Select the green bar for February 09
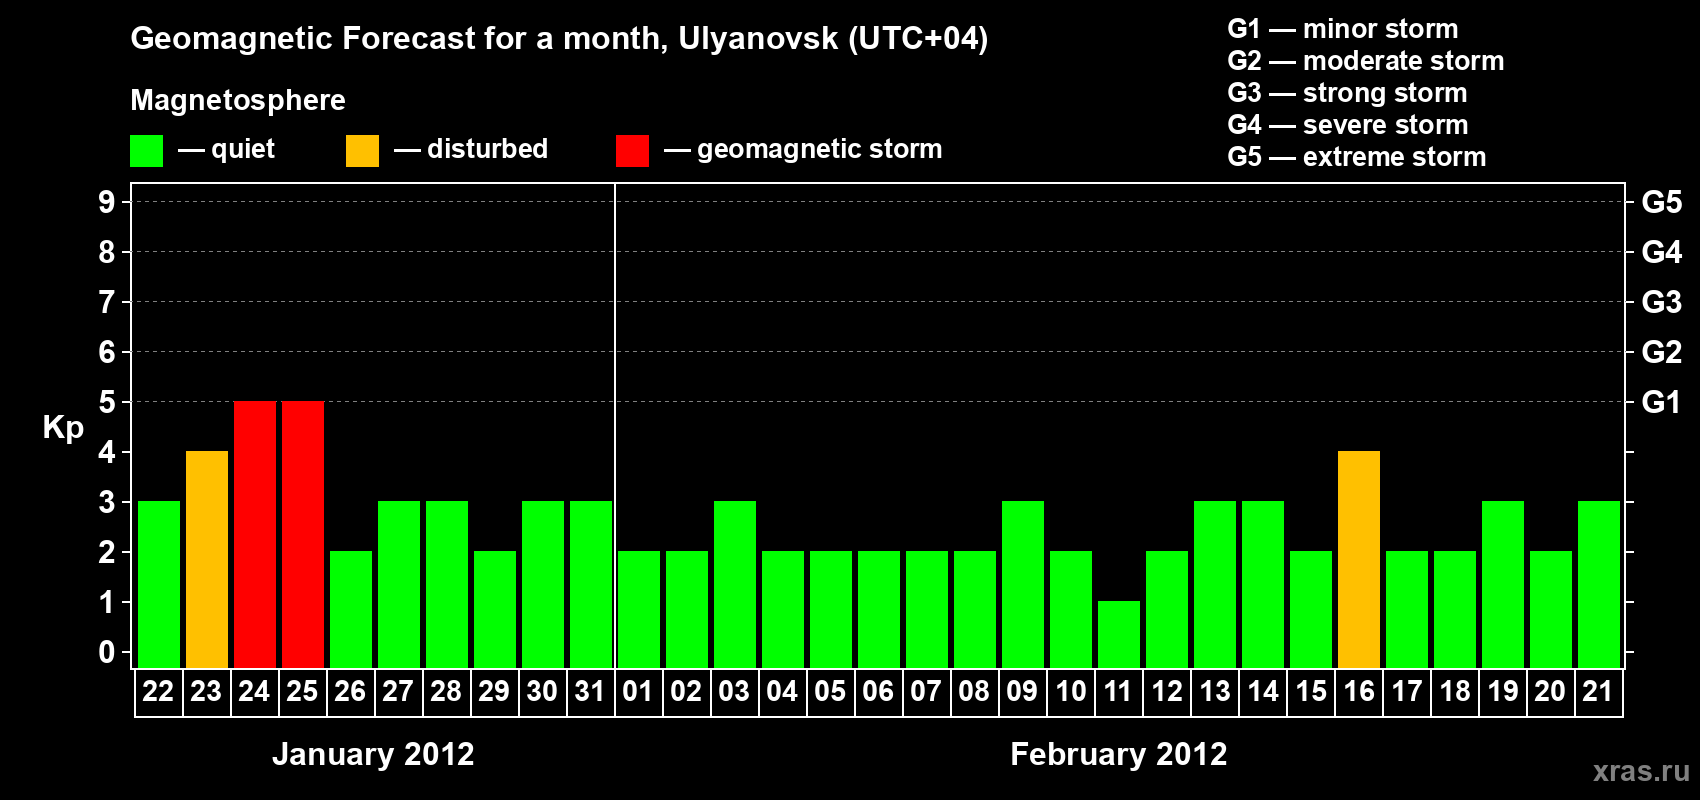The width and height of the screenshot is (1700, 800). point(1023,584)
